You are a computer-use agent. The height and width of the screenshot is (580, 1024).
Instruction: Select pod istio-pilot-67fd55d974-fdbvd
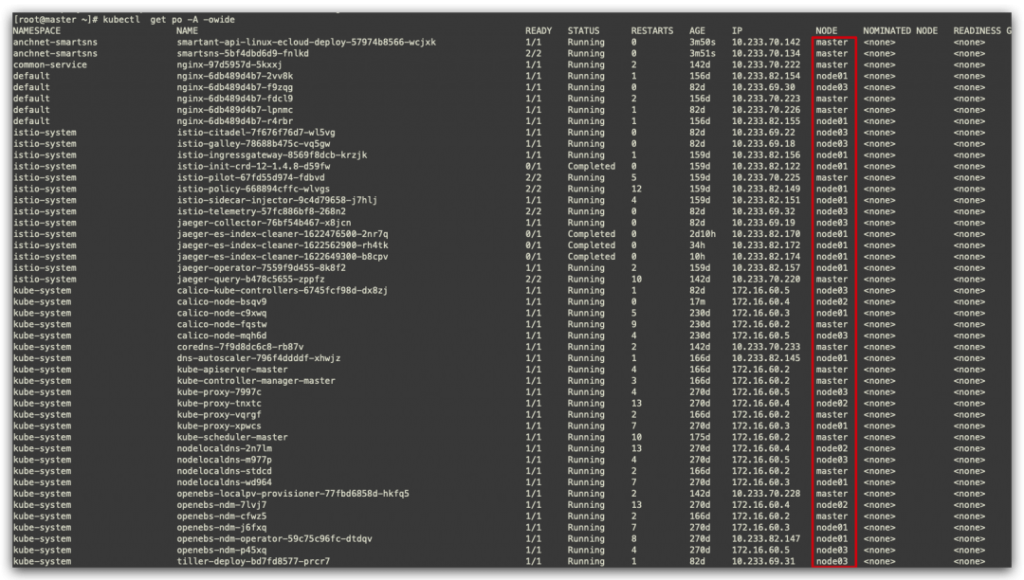click(x=250, y=178)
